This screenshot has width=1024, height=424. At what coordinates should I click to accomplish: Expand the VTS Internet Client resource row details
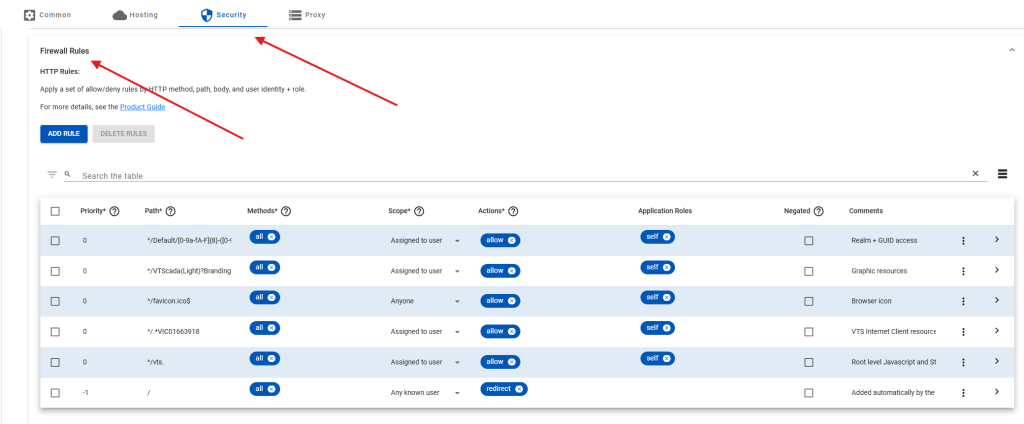[996, 330]
